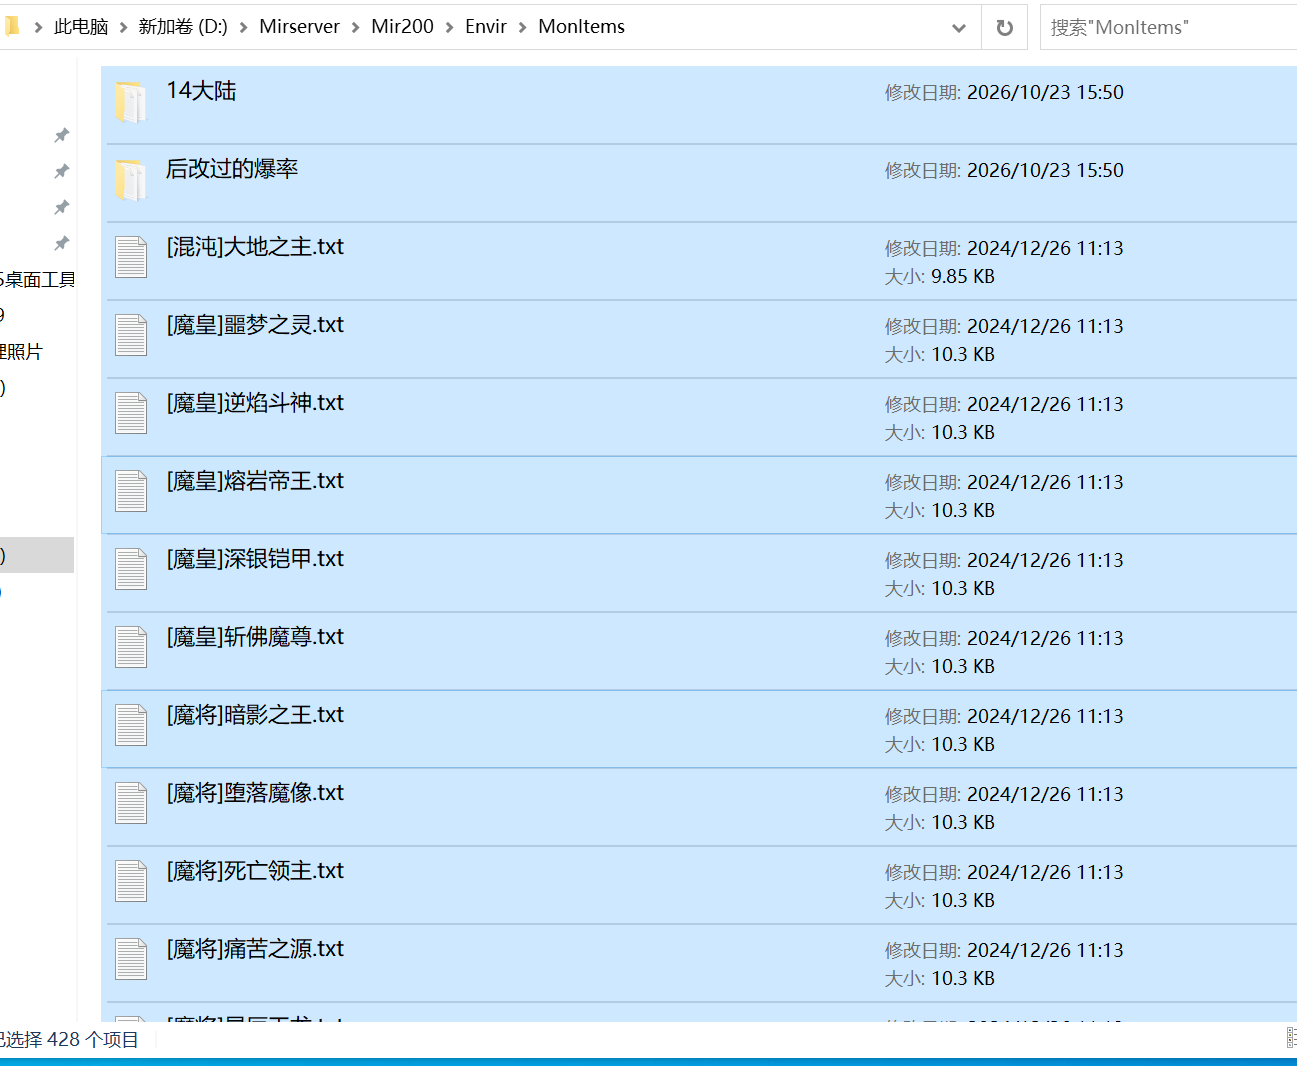The height and width of the screenshot is (1066, 1297).
Task: Click the file name [魔皇]噩梦之灵.txt
Action: click(255, 325)
